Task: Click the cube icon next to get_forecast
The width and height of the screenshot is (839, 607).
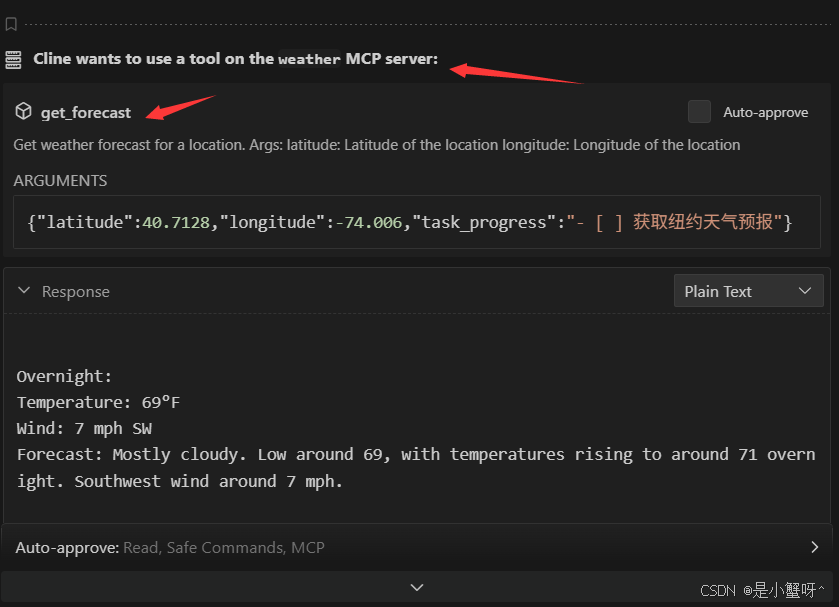Action: tap(24, 111)
